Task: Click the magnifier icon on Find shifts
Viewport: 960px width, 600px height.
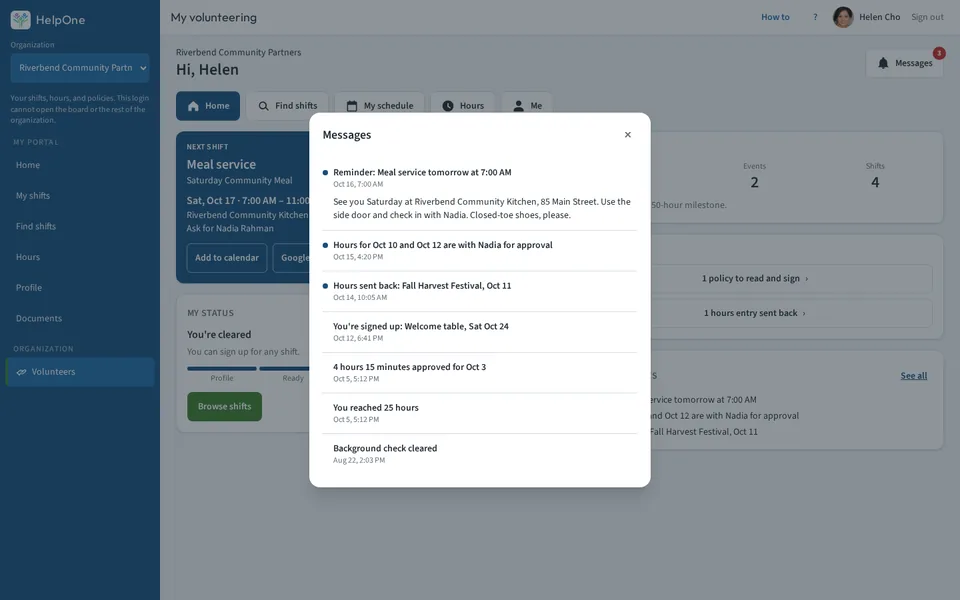Action: (x=263, y=106)
